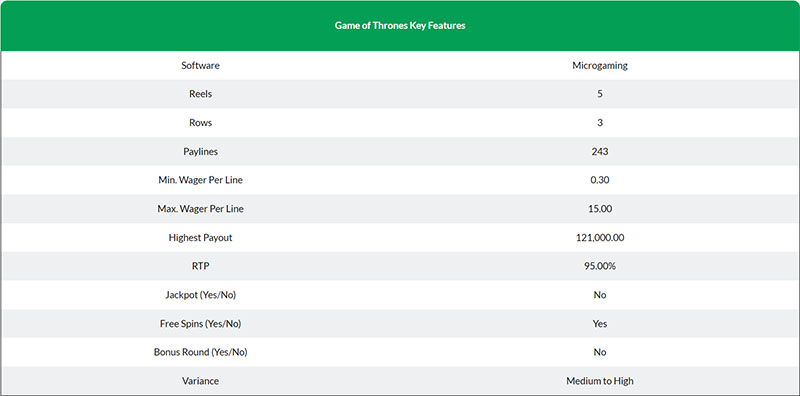Select Max. Wager Per Line label
Screen dimensions: 800x396
[x=201, y=209]
